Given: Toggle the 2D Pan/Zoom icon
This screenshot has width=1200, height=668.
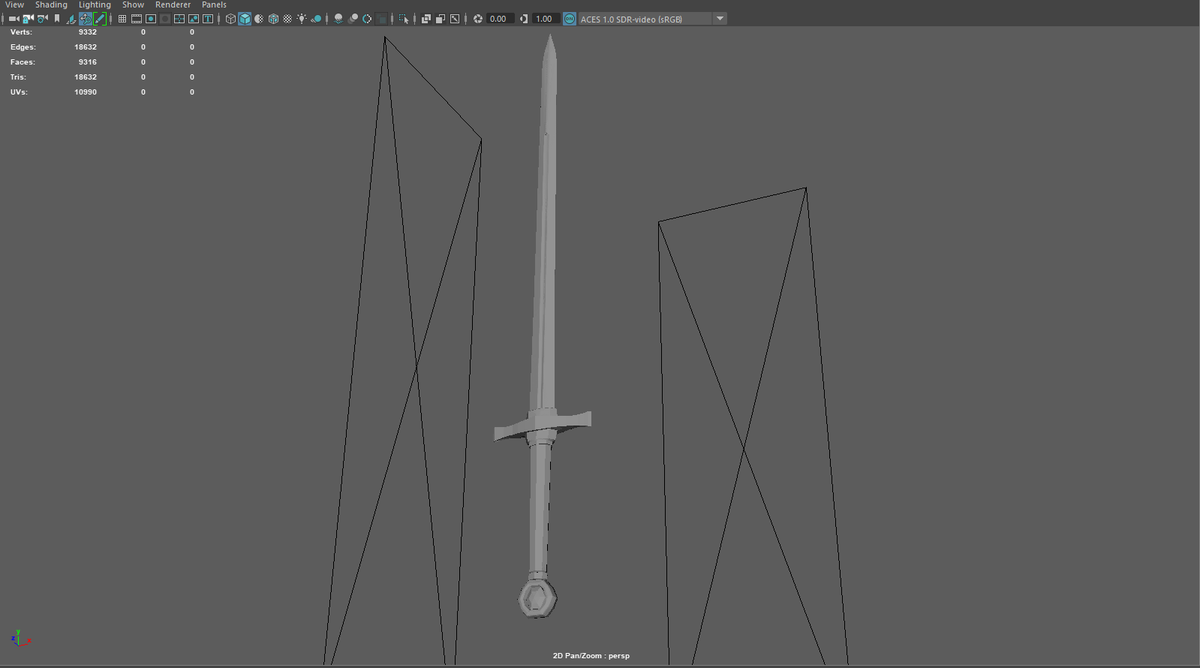Looking at the screenshot, I should [86, 19].
